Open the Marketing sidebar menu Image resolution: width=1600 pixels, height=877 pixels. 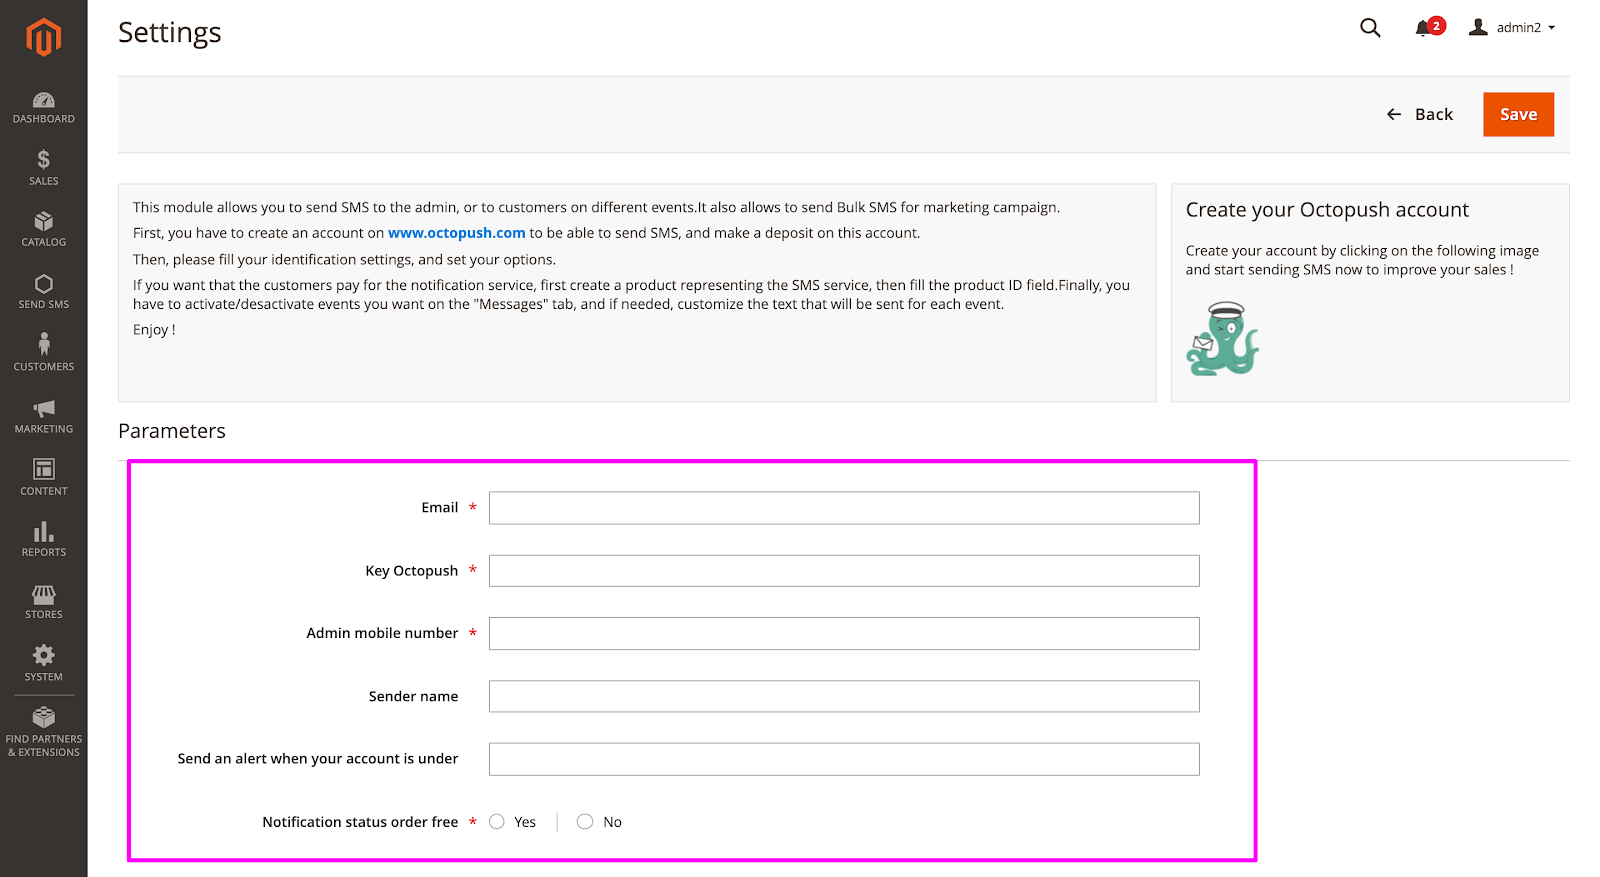point(43,416)
